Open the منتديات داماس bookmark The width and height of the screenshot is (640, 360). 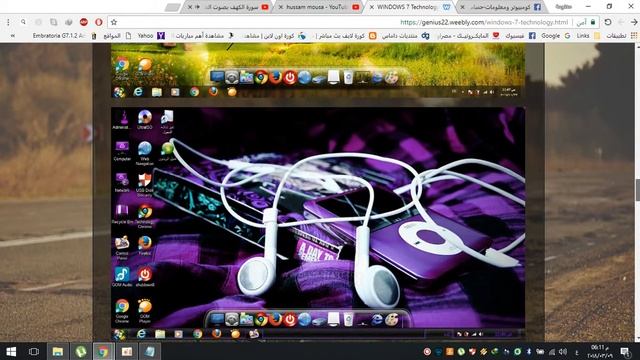coord(405,36)
